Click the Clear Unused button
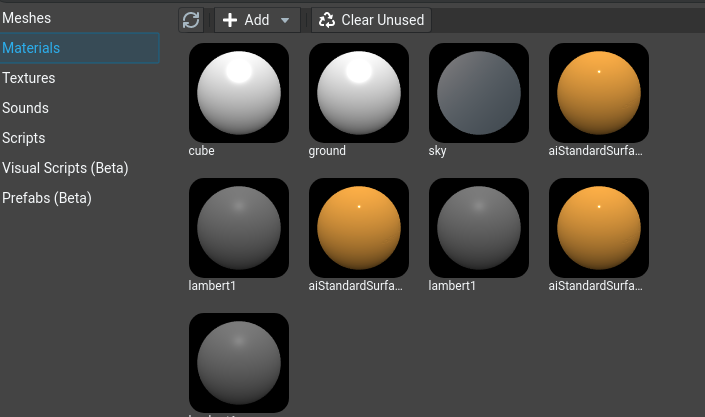Screen dimensions: 705x417 pyautogui.click(x=371, y=20)
